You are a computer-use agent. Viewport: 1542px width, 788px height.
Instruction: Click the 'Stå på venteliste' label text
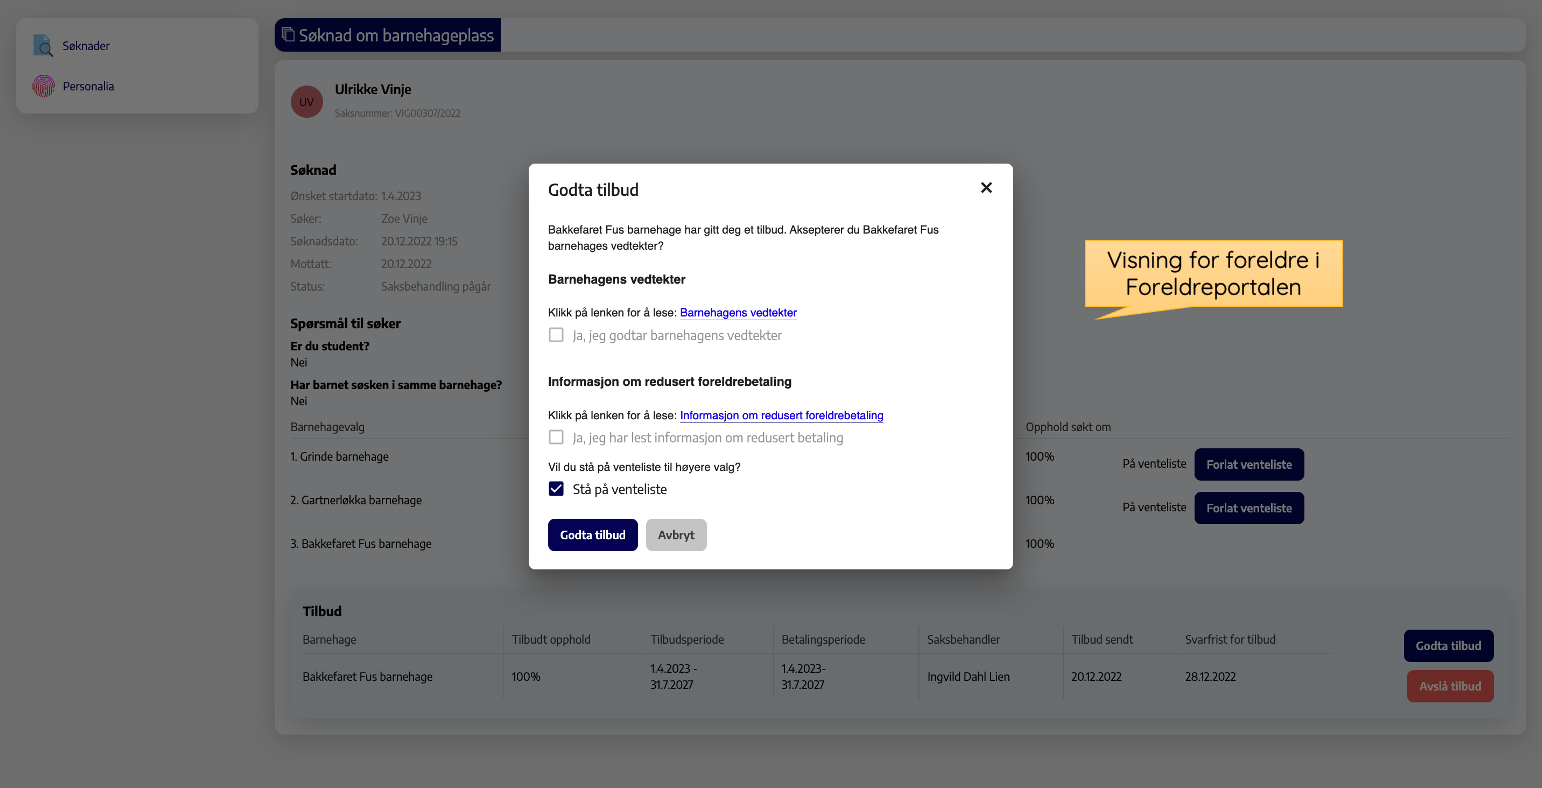click(620, 489)
